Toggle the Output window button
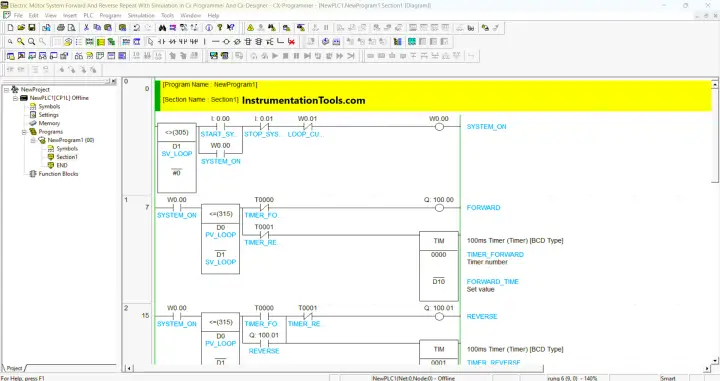The width and height of the screenshot is (720, 381). (x=21, y=56)
